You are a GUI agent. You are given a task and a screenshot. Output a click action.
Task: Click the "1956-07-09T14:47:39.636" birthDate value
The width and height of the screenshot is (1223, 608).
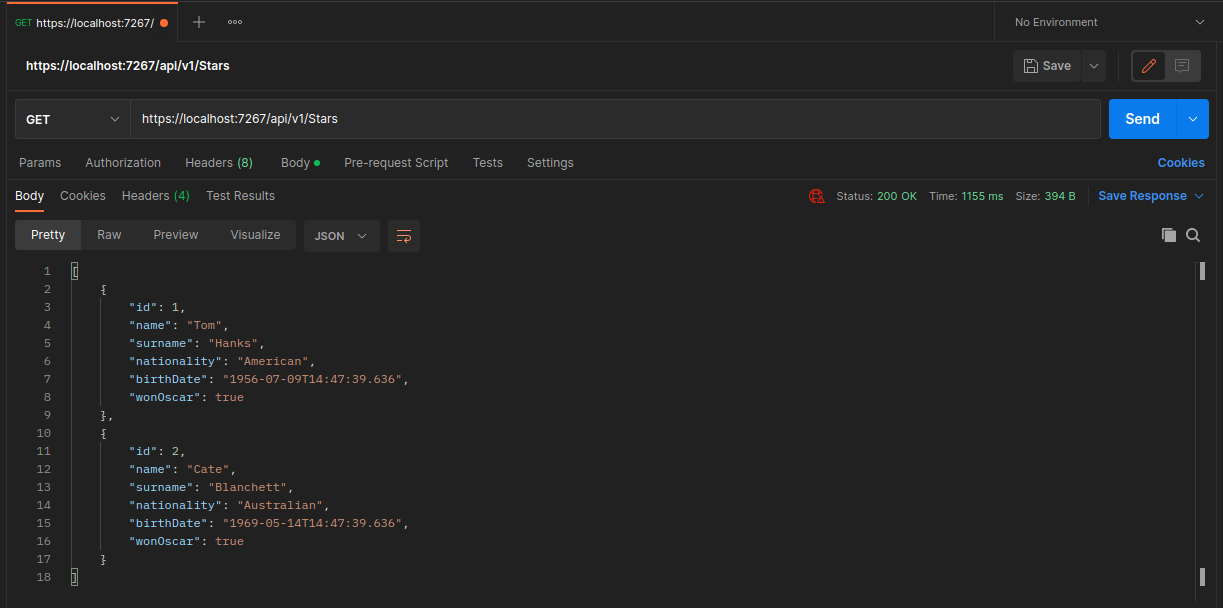point(311,379)
